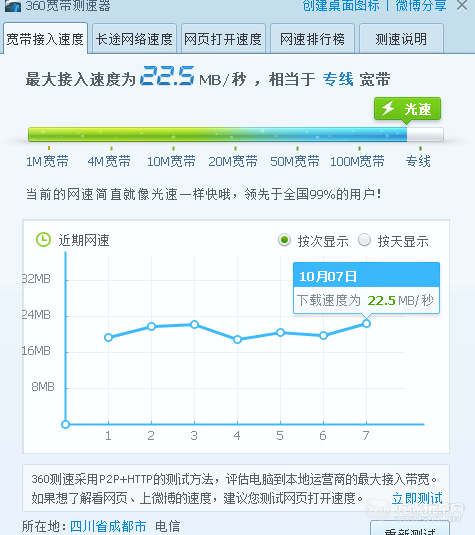Click the 立即测试 link
Viewport: 475px width, 535px height.
pyautogui.click(x=417, y=498)
